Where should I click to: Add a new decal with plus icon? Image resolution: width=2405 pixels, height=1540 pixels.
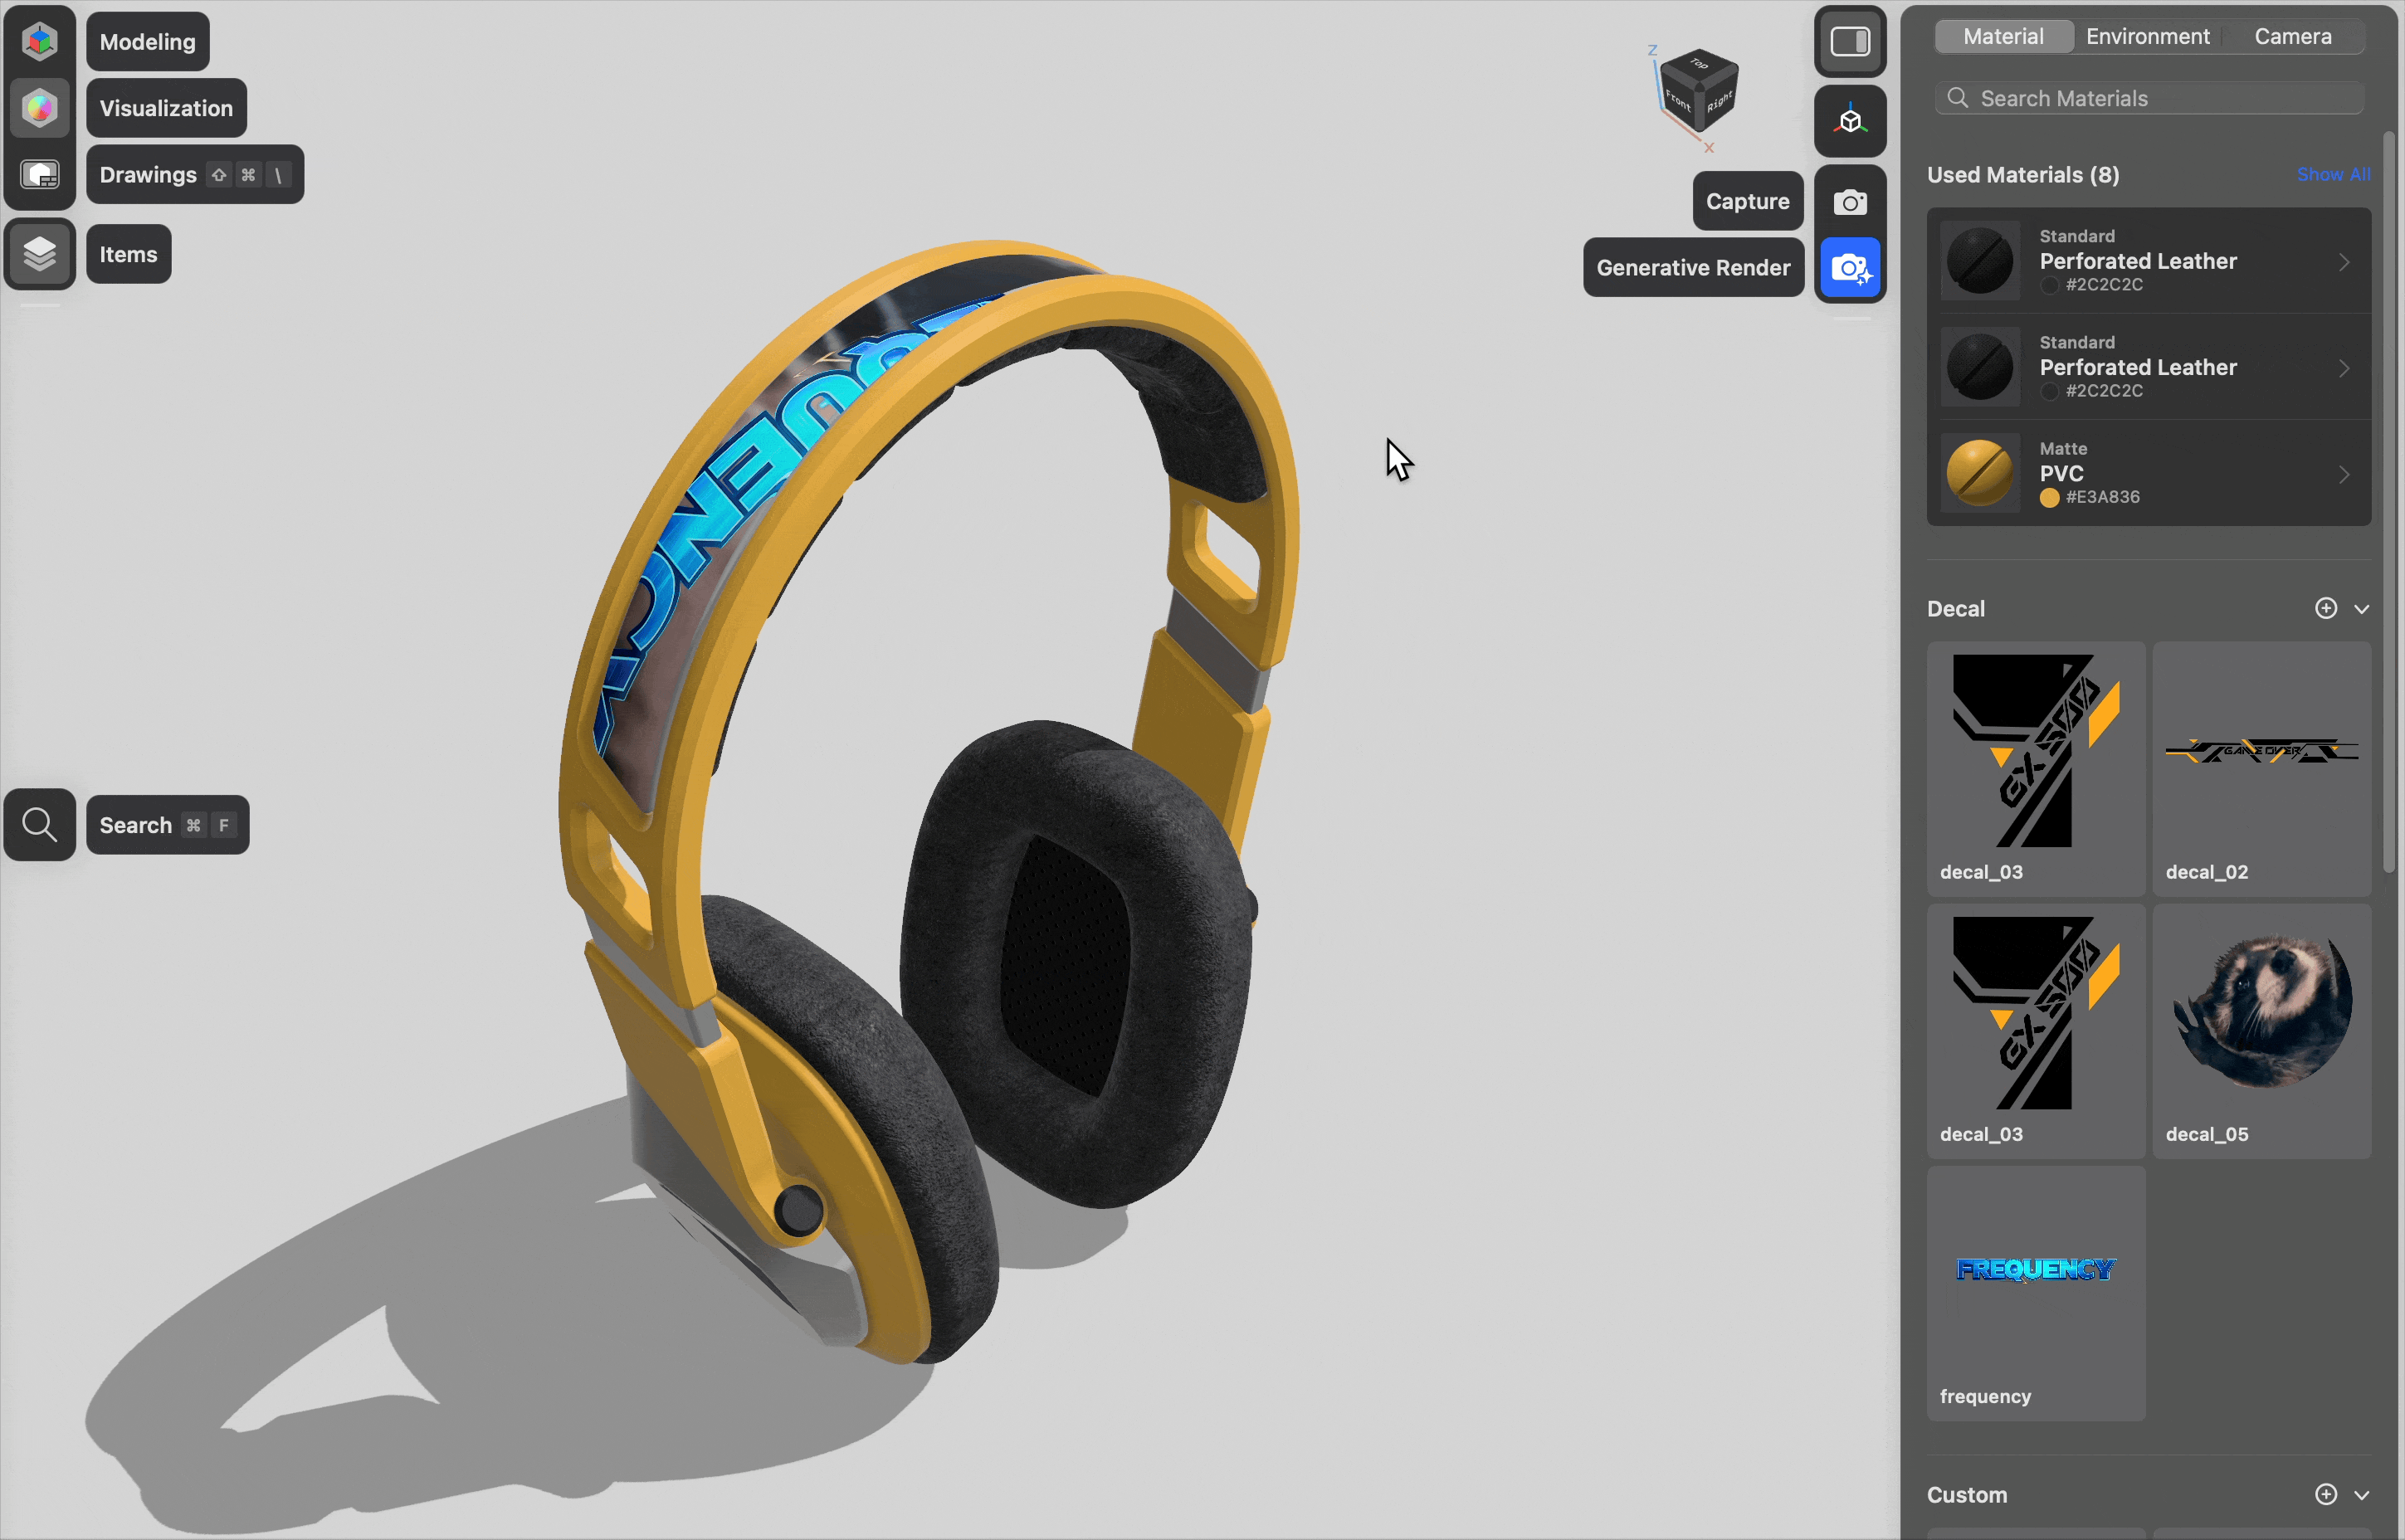tap(2325, 608)
